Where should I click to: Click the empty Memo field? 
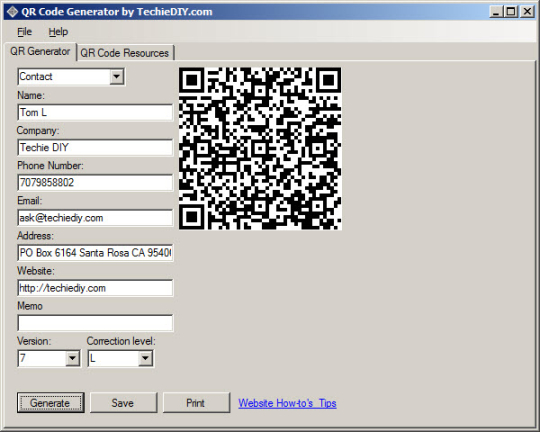point(95,323)
